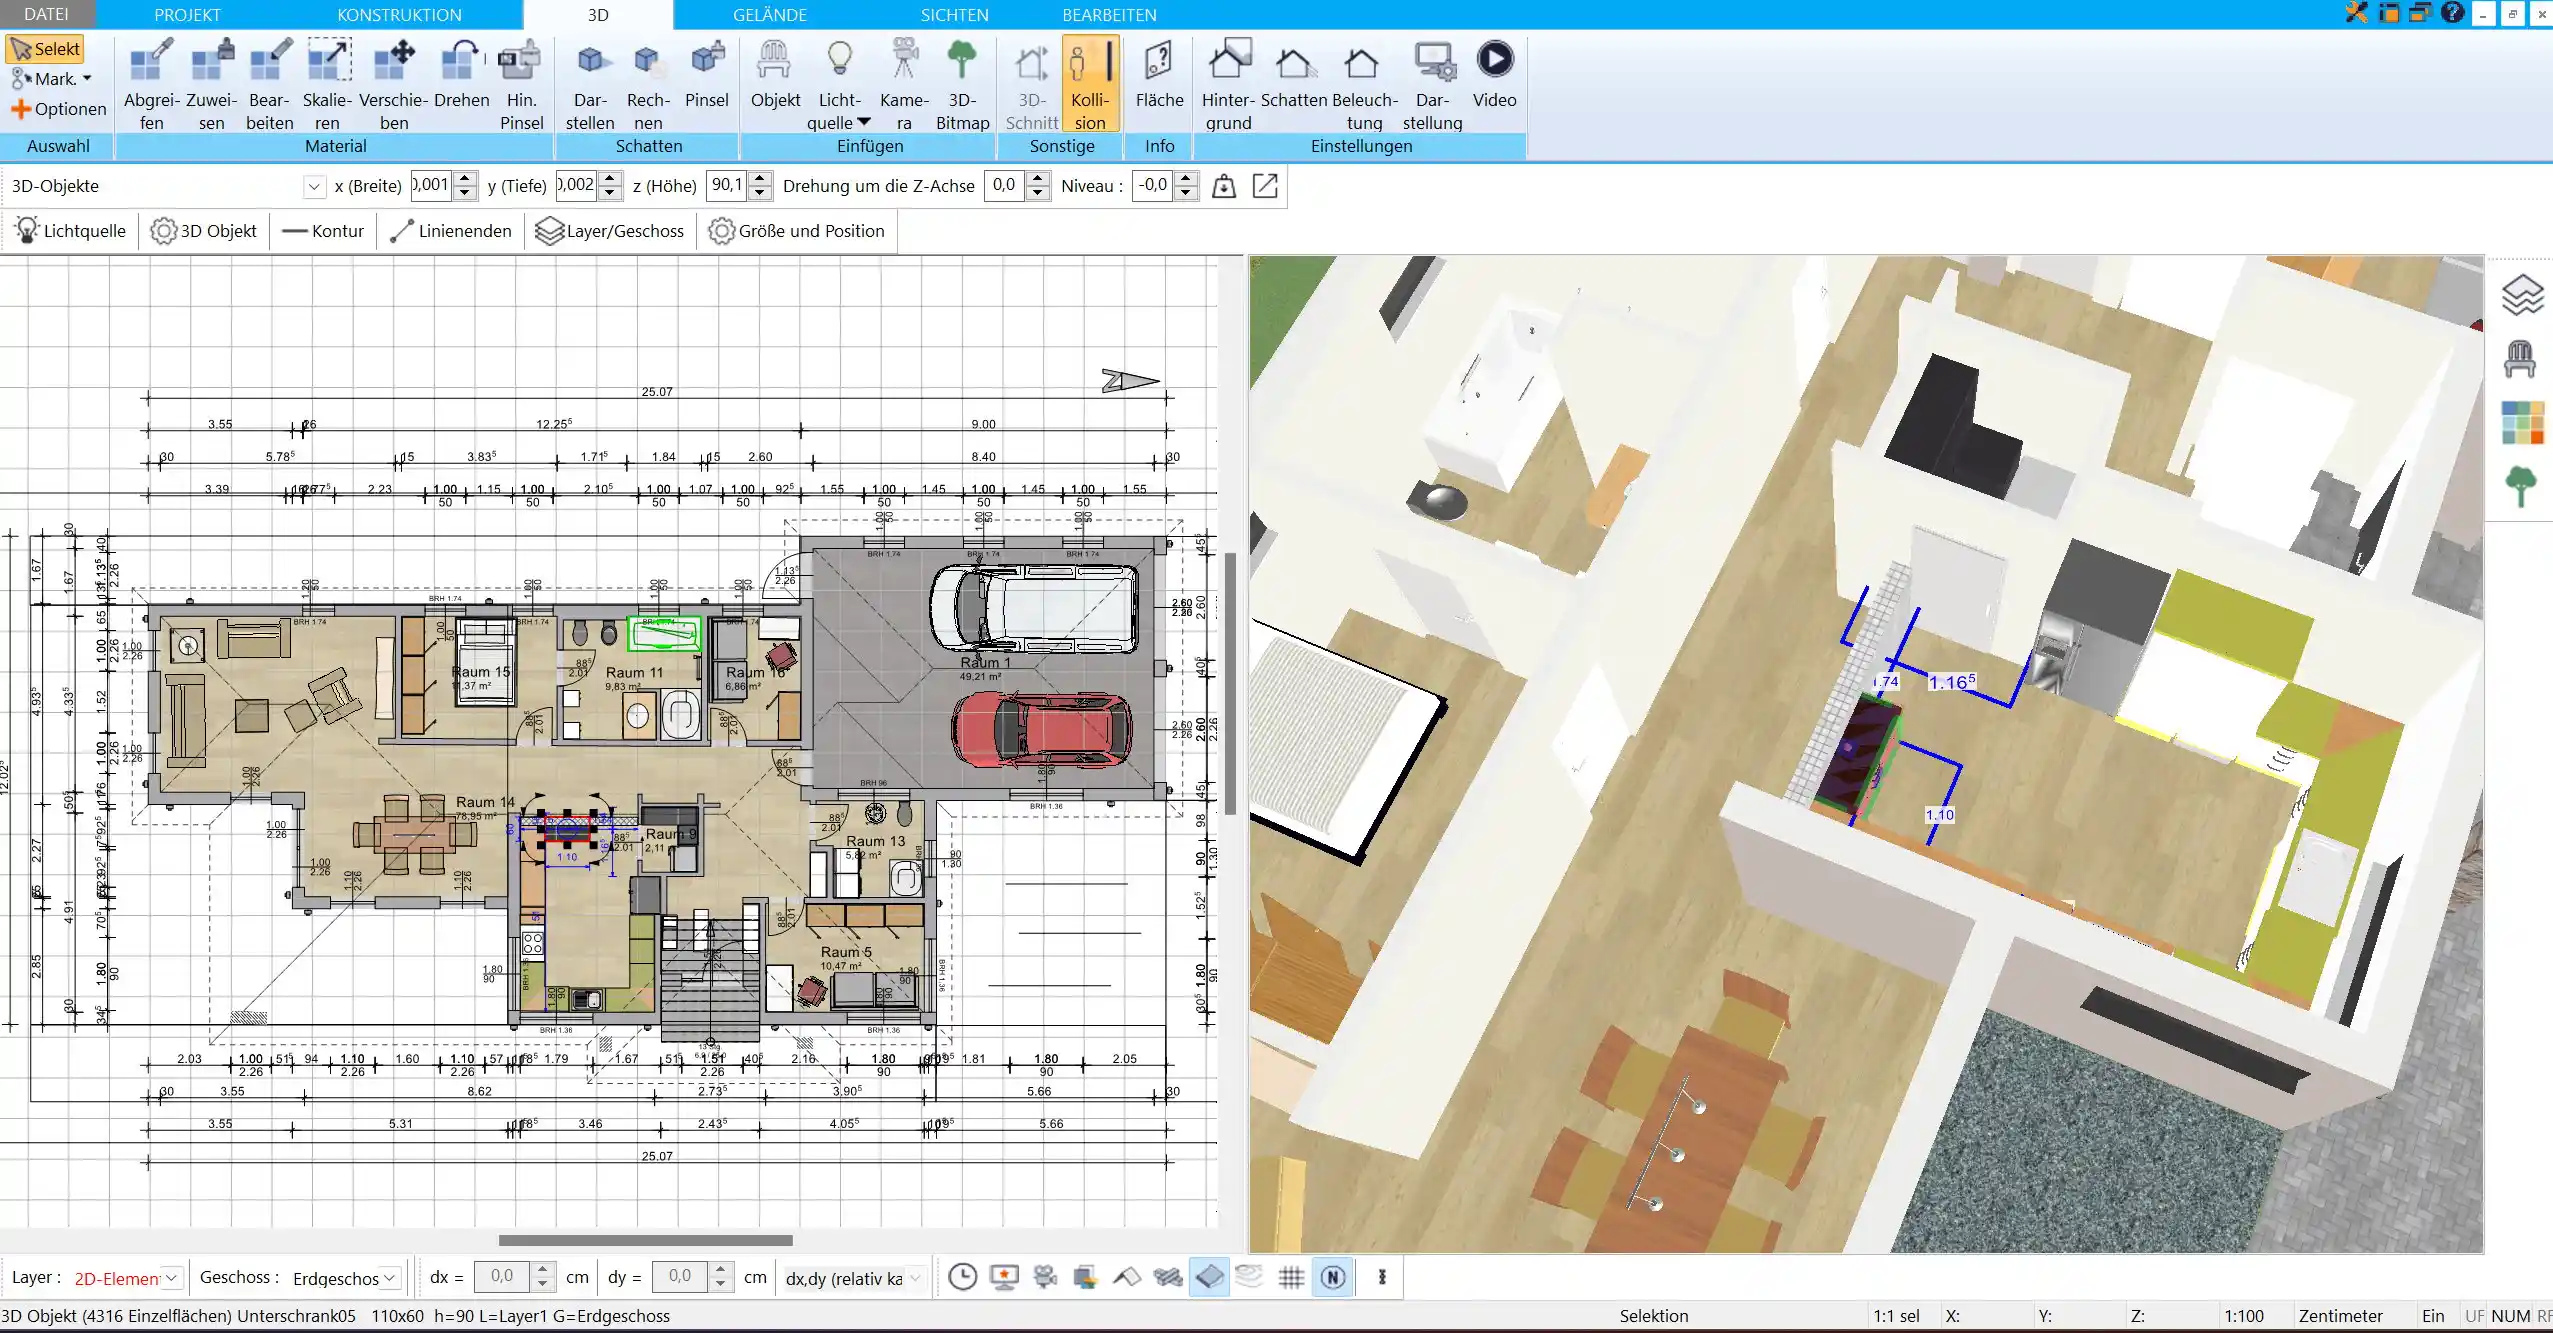
Task: Toggle the Kollision mode
Action: point(1090,85)
